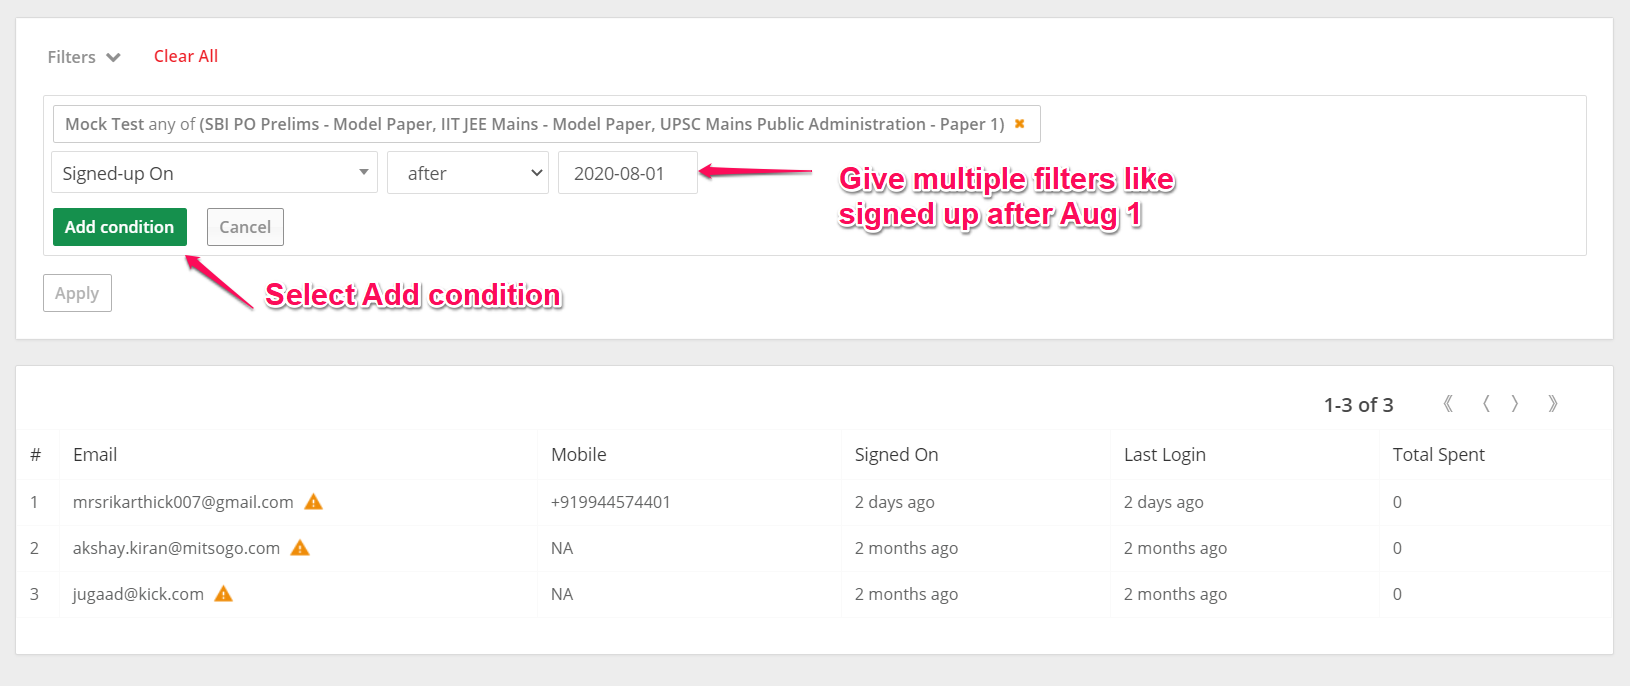The height and width of the screenshot is (686, 1630).
Task: Click the Total Spent column header
Action: [1438, 455]
